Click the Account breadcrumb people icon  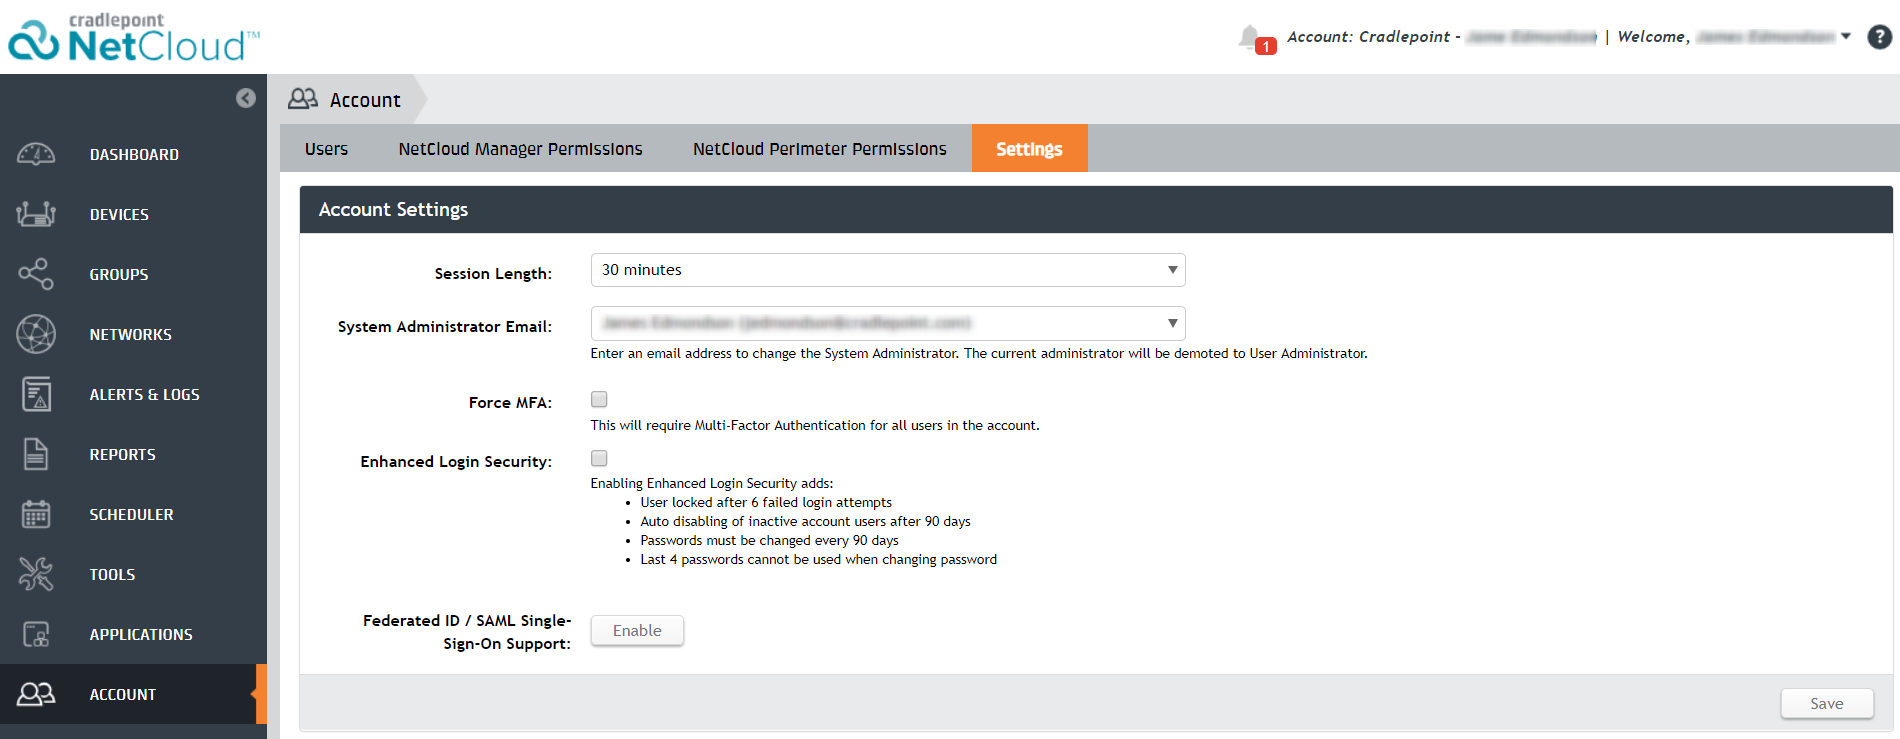click(x=303, y=99)
